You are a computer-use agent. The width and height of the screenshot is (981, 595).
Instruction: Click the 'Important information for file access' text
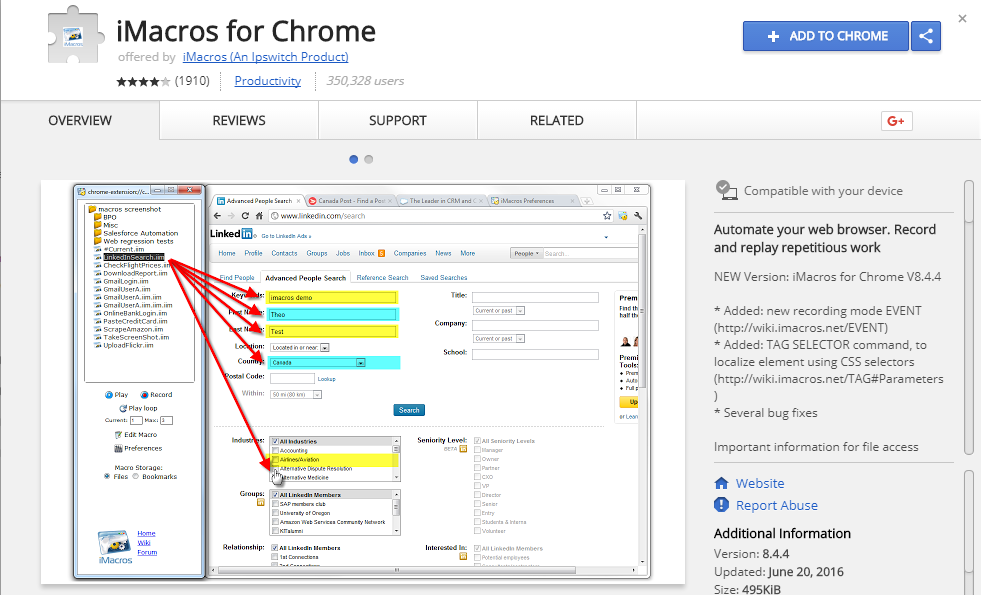tap(816, 447)
